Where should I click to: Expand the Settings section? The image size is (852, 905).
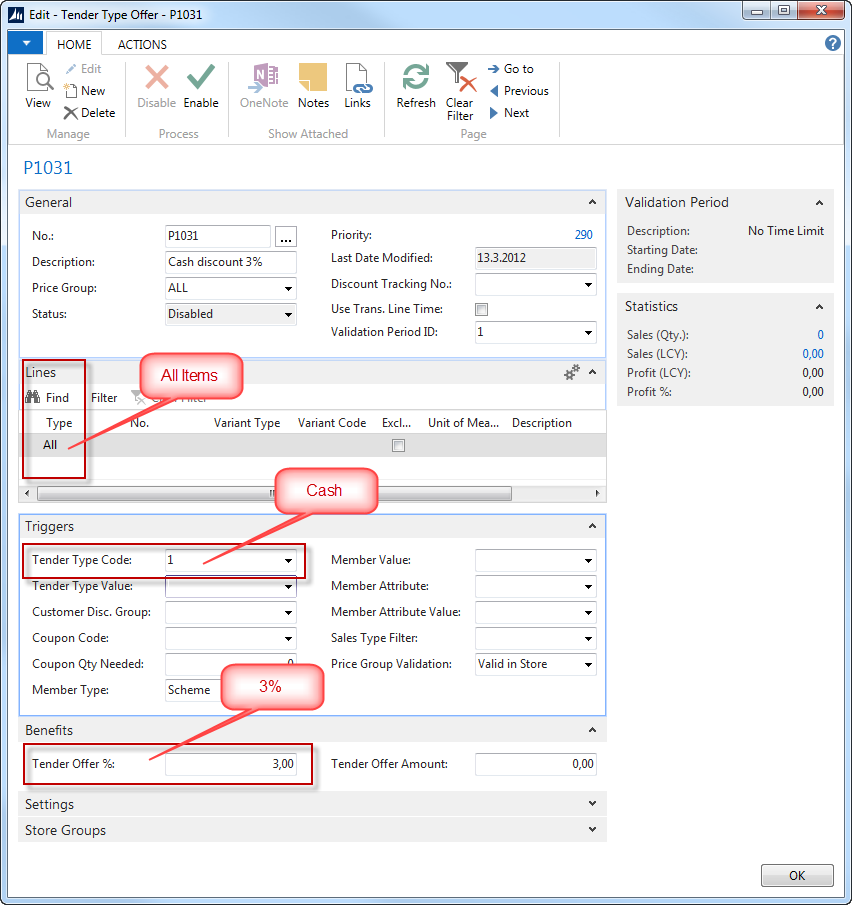(593, 804)
